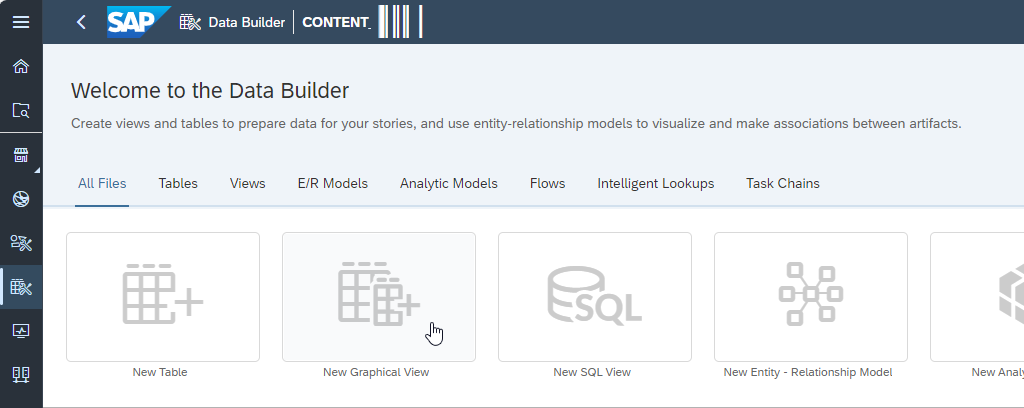Switch to the Tables tab

click(178, 184)
